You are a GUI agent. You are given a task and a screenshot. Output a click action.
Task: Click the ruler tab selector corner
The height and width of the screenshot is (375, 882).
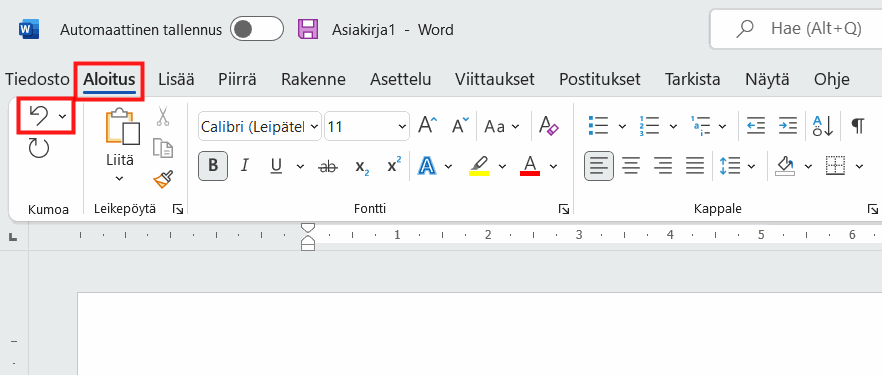tap(12, 238)
